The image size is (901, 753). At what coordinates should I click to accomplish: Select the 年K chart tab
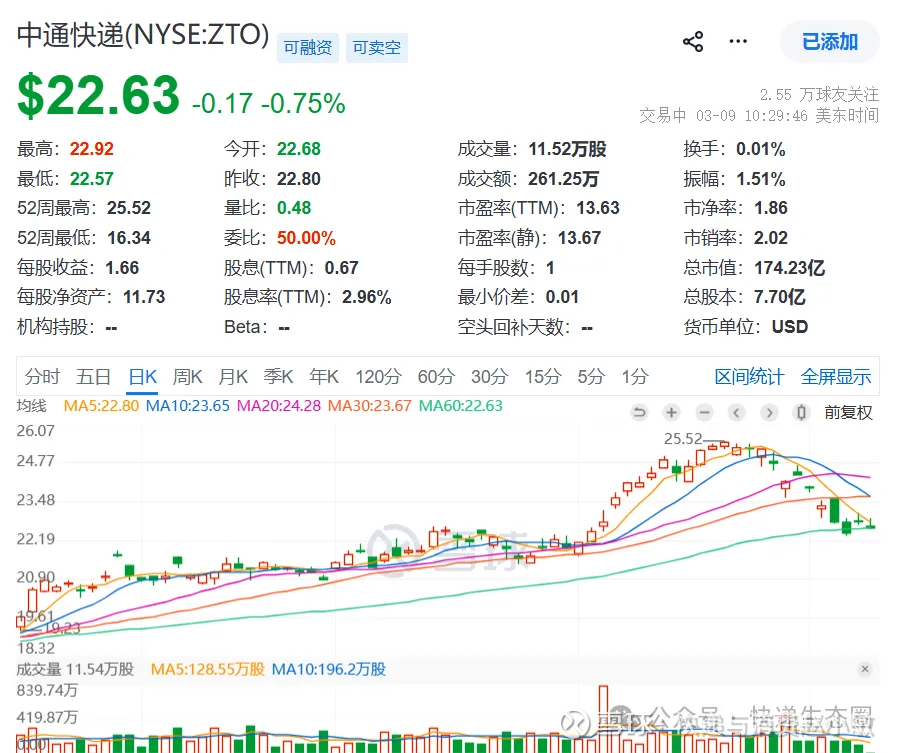pos(324,376)
